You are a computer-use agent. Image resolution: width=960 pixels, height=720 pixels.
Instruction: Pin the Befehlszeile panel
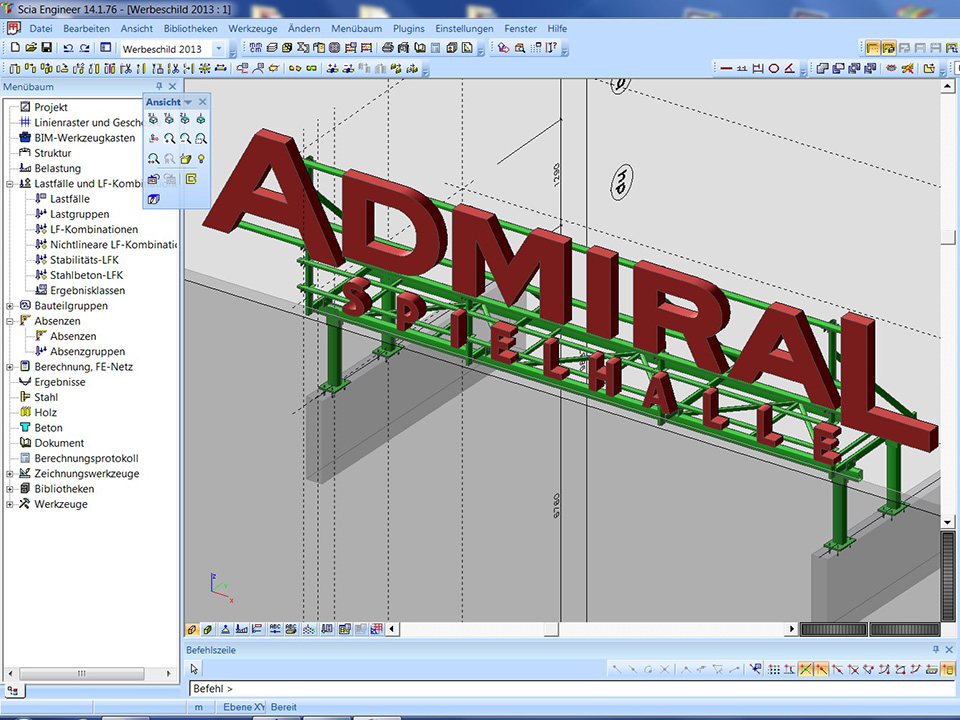tap(936, 650)
